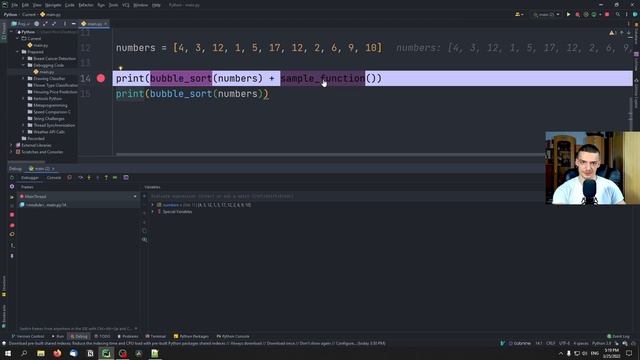Screen dimensions: 640x360
Task: Click the Mute Breakpoints icon in debug sidebar
Action: point(12,234)
